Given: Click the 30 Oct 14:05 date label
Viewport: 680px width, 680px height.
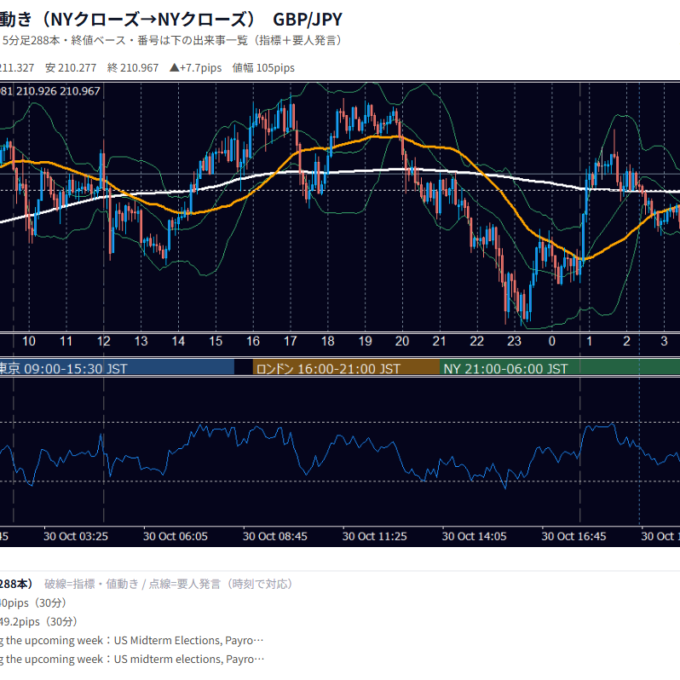Looking at the screenshot, I should 474,536.
